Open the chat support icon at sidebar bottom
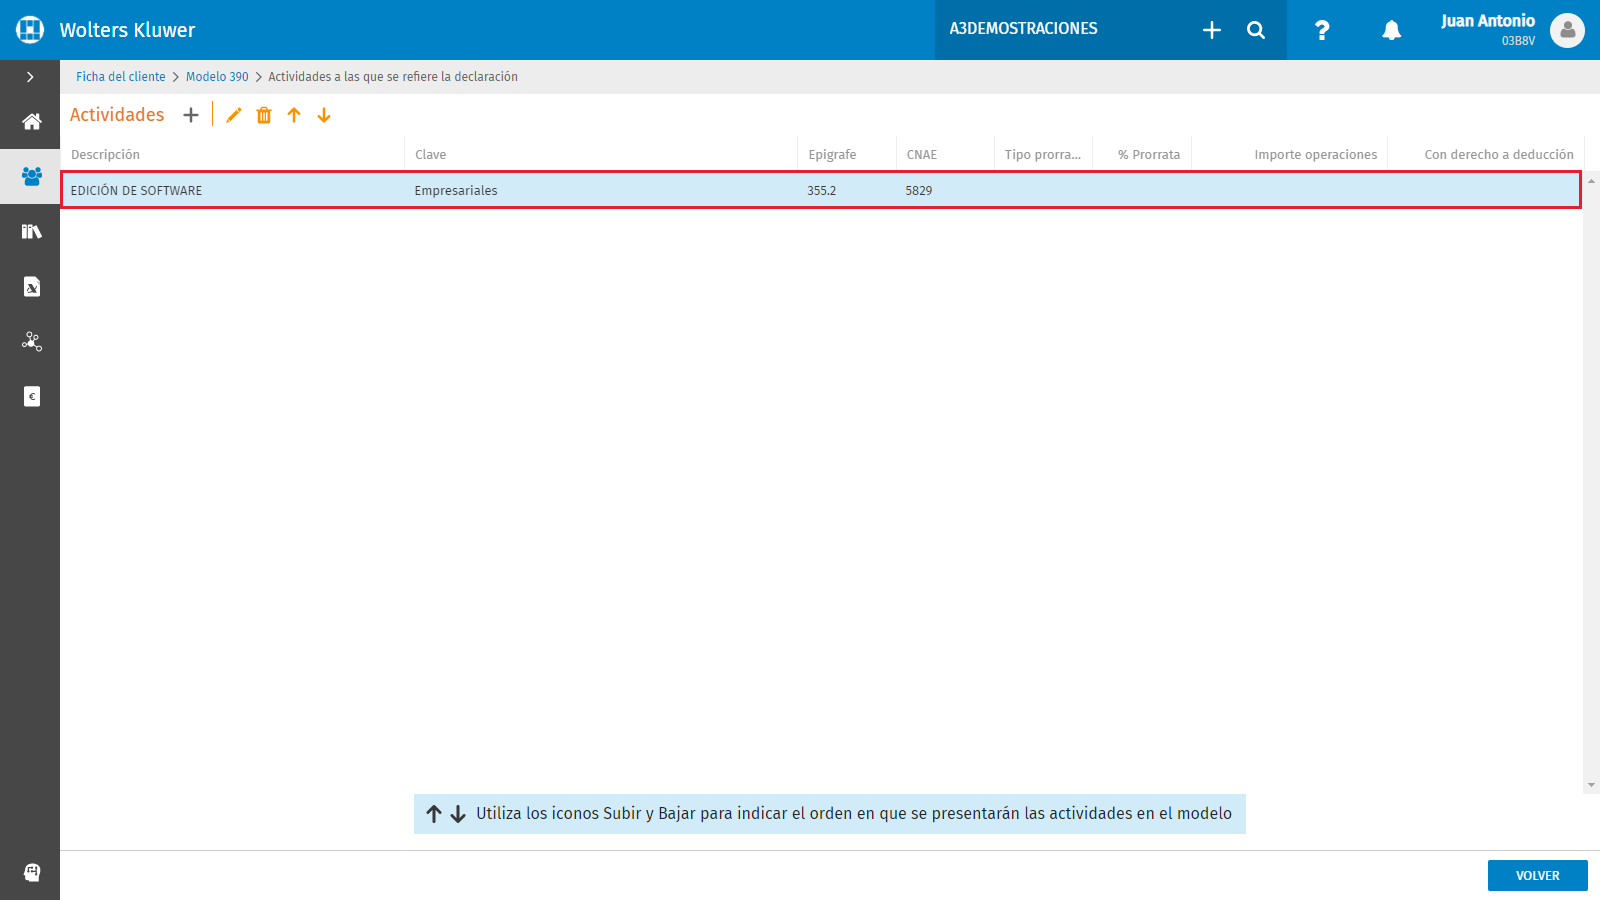 (x=30, y=873)
